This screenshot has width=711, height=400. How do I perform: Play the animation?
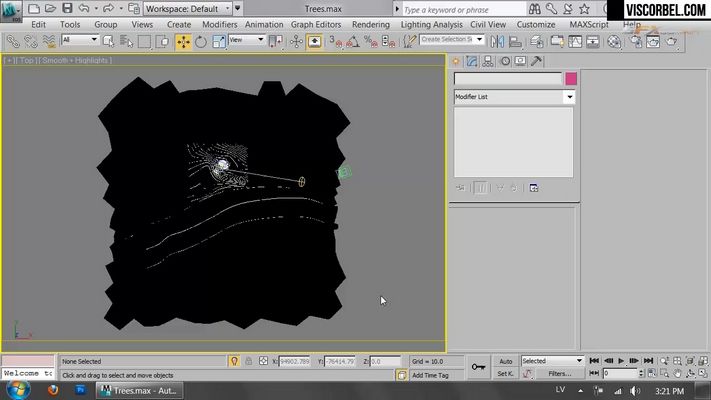(621, 361)
